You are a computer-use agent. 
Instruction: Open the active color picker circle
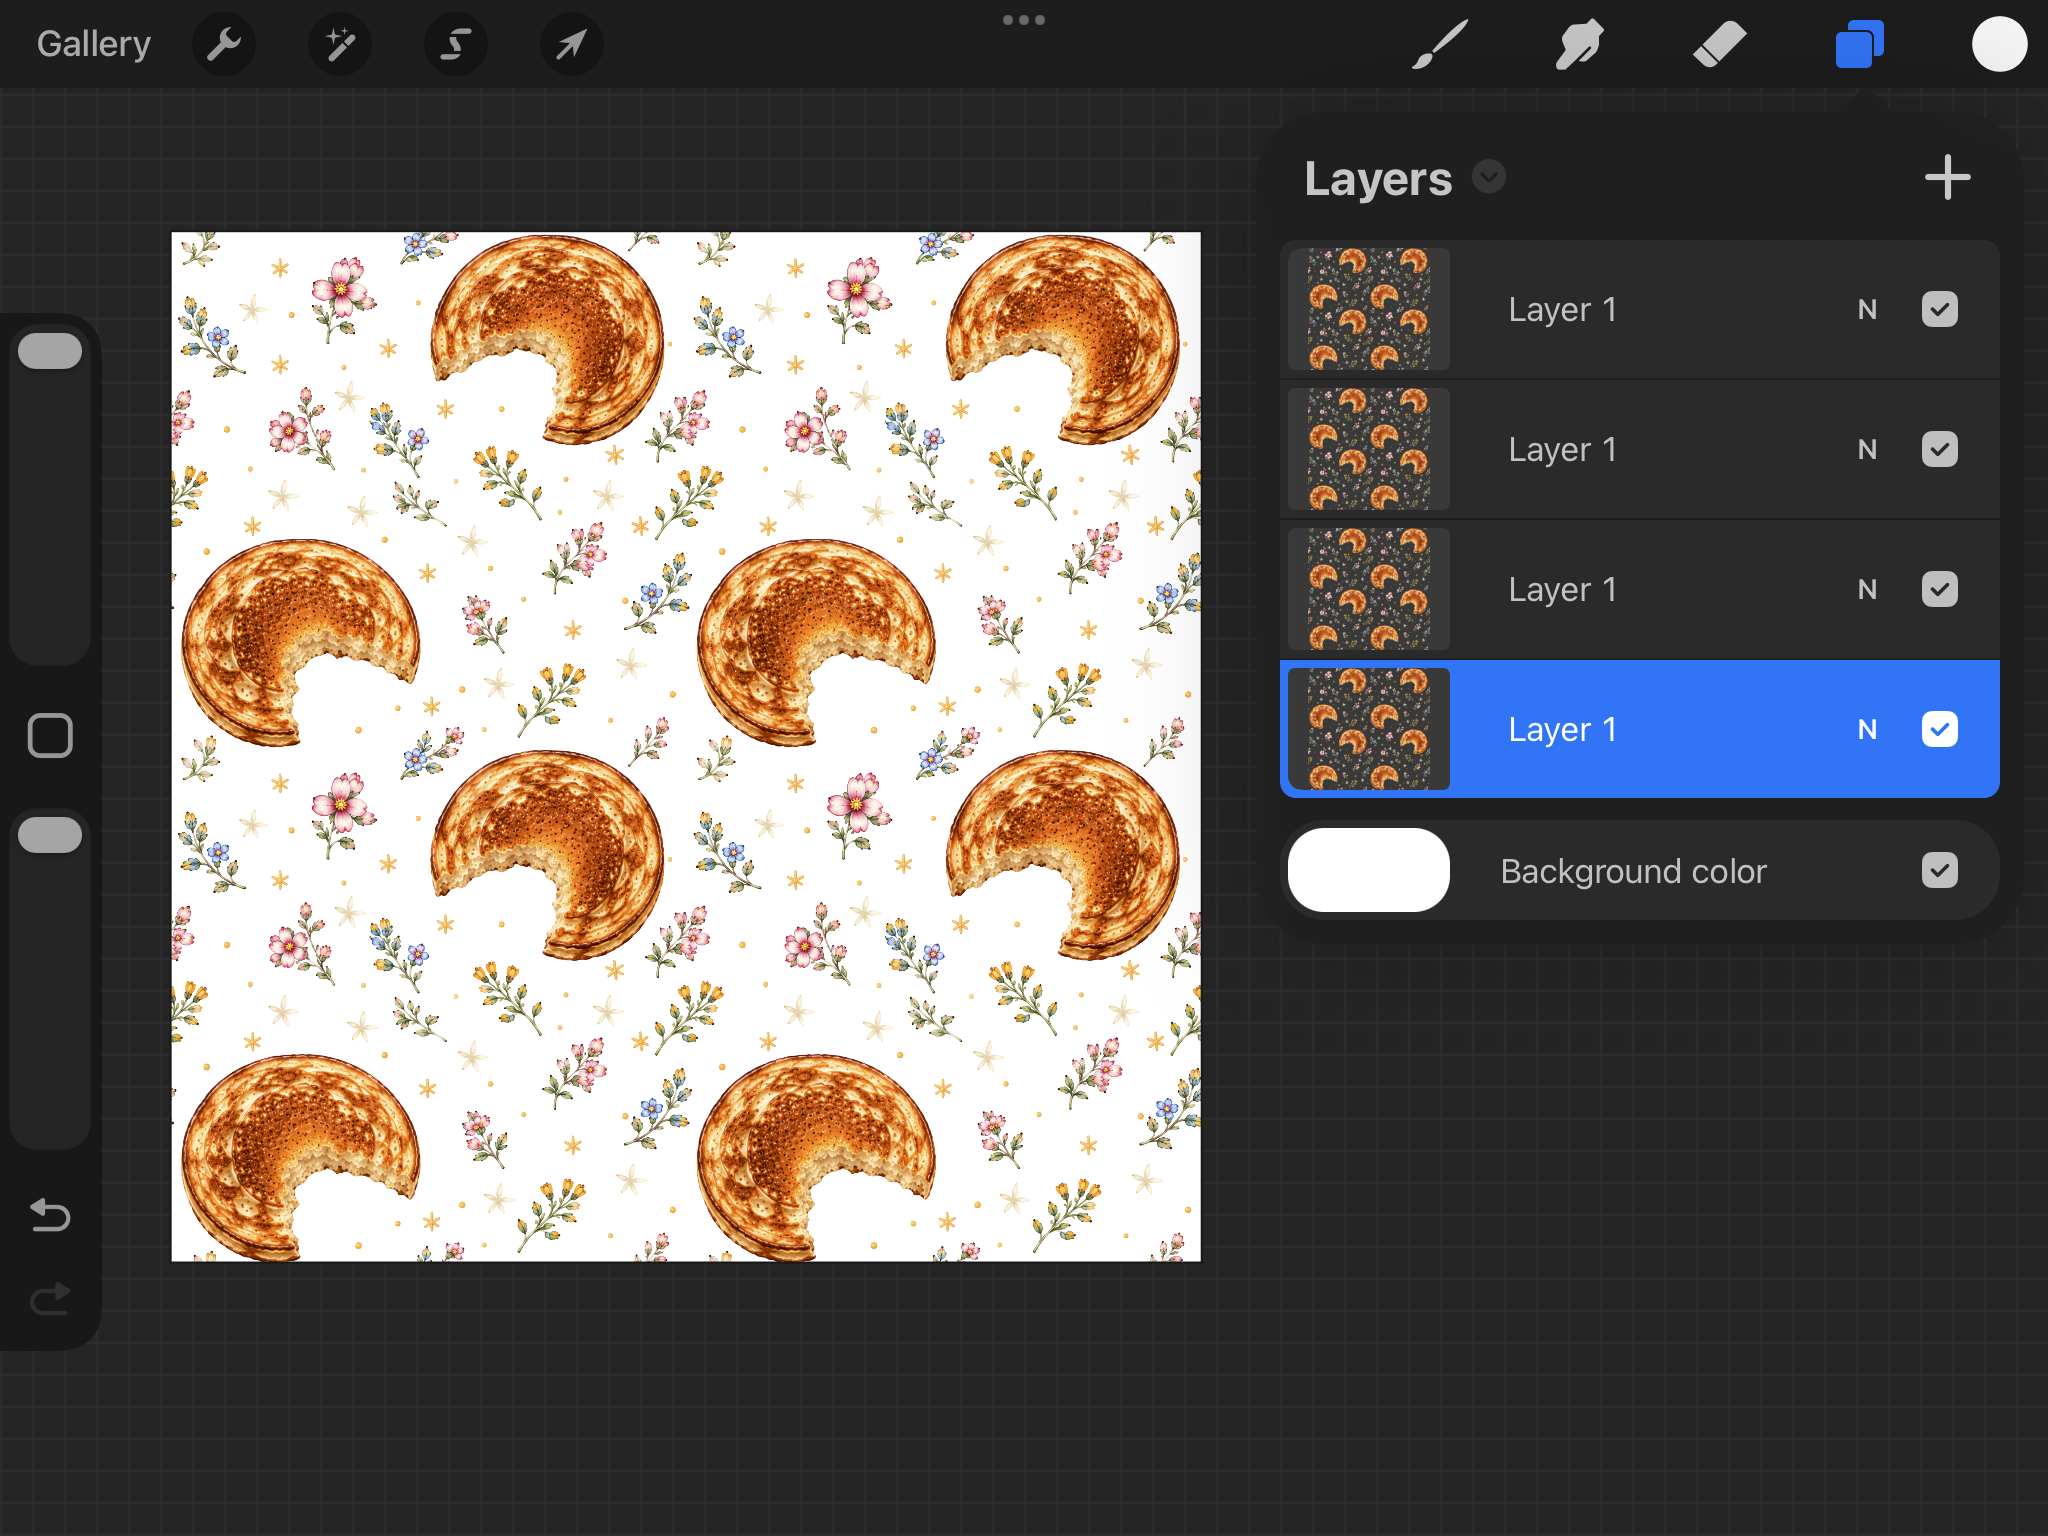coord(1999,44)
